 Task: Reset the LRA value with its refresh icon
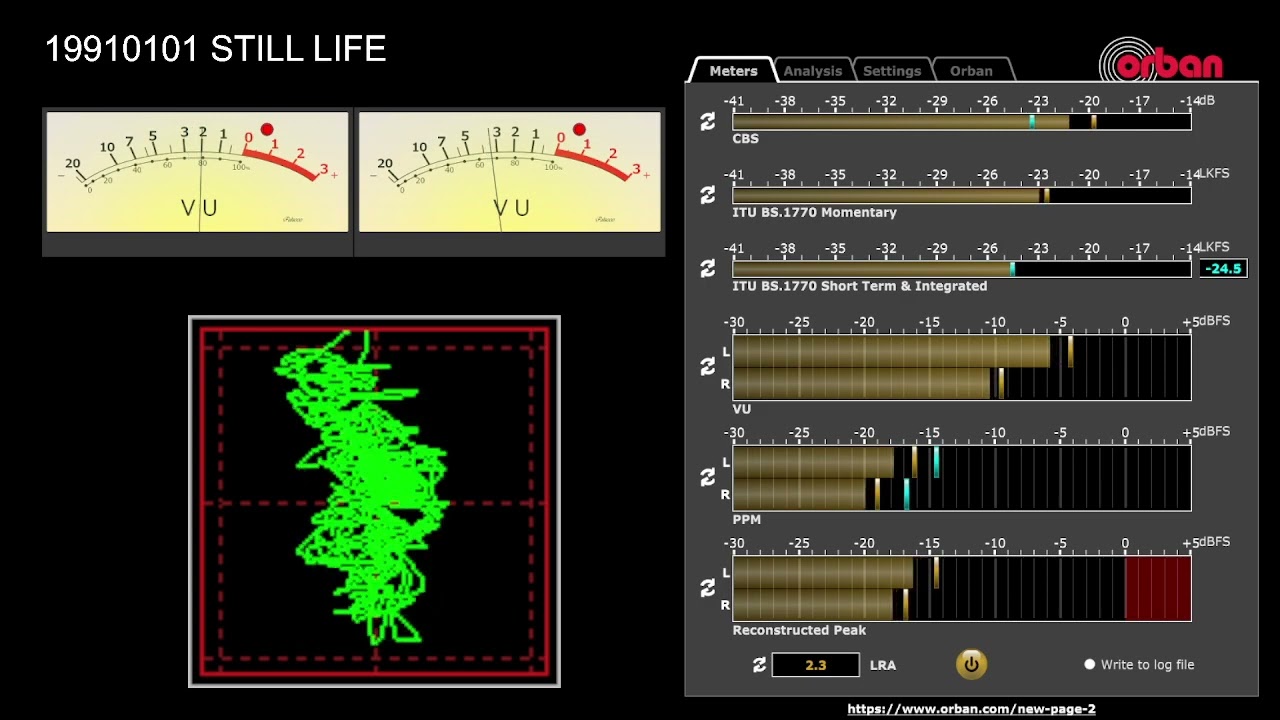(x=759, y=665)
